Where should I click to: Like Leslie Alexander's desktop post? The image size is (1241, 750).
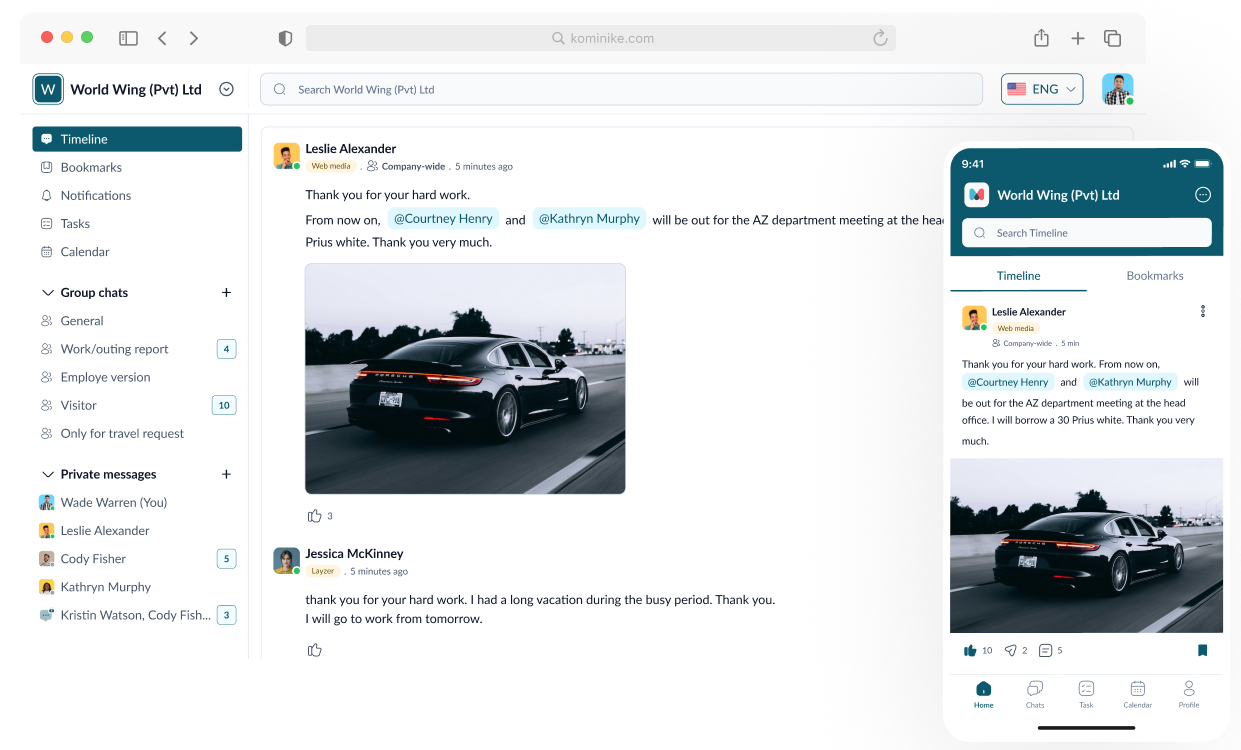315,516
